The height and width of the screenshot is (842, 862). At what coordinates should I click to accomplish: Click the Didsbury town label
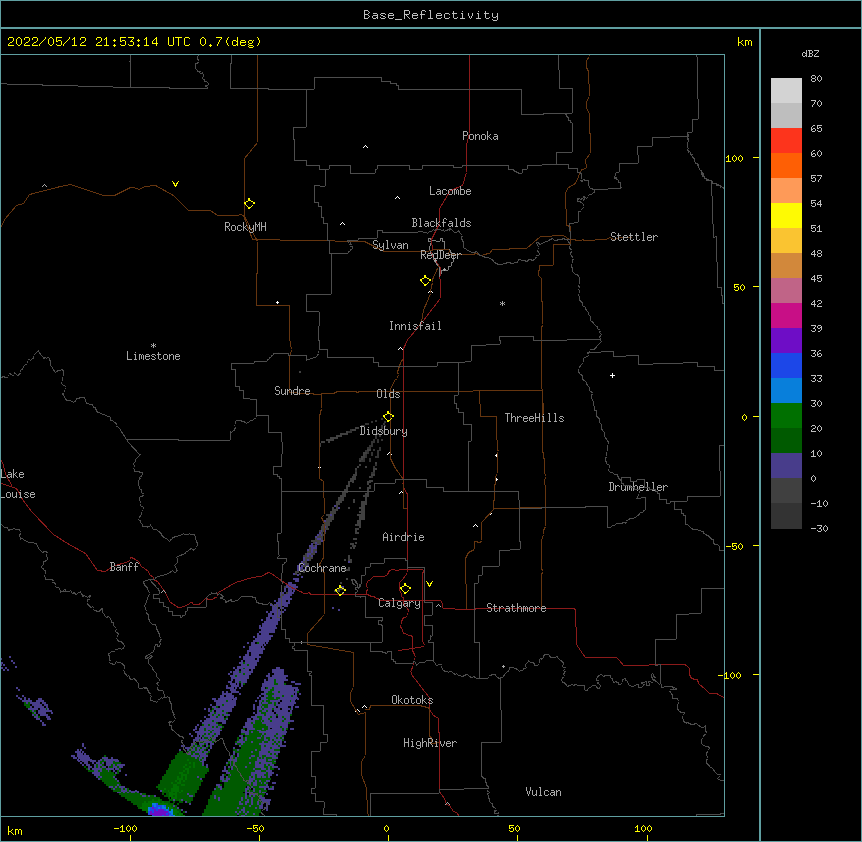click(384, 431)
